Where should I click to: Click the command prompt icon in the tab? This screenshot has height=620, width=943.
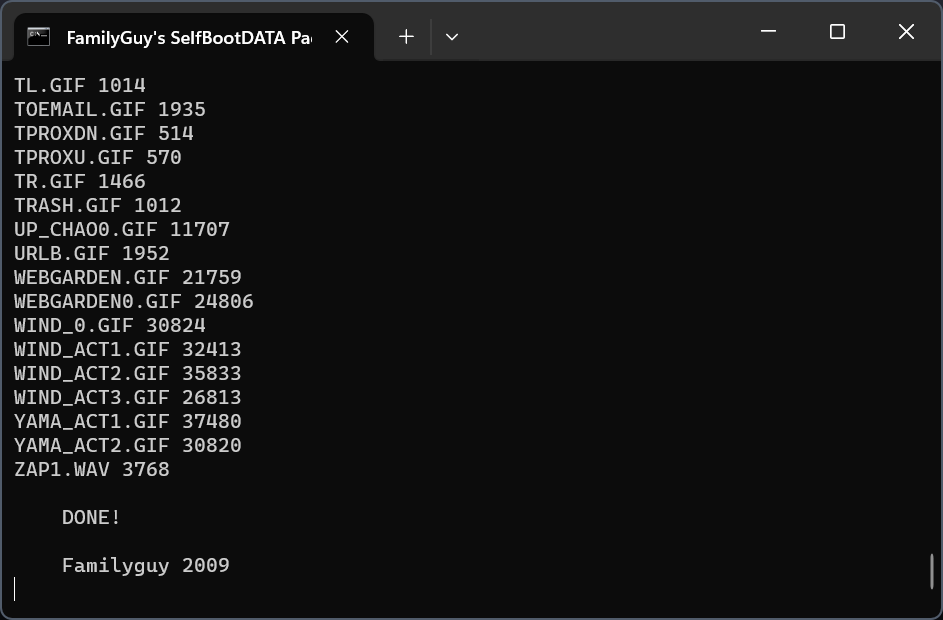pos(39,37)
